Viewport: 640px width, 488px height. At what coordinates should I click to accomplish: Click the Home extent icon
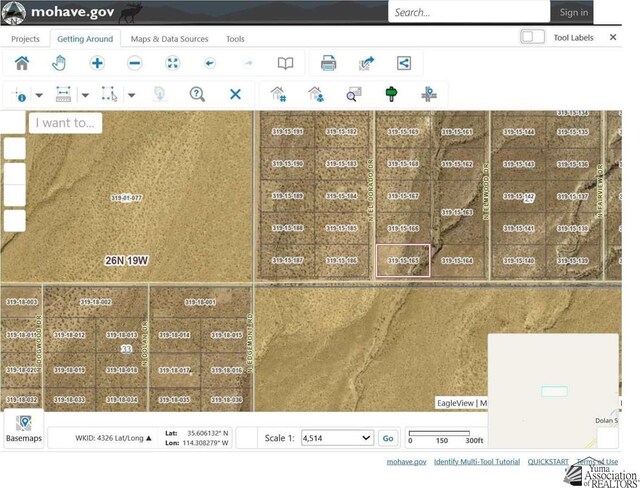22,63
